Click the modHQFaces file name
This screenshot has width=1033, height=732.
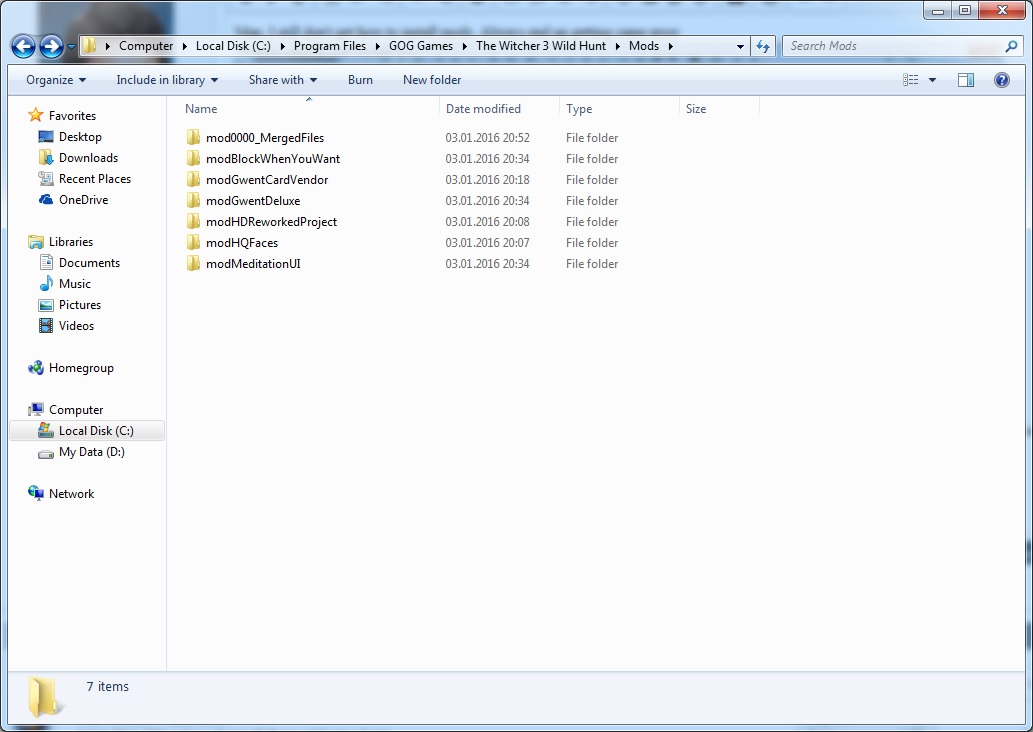tap(242, 243)
